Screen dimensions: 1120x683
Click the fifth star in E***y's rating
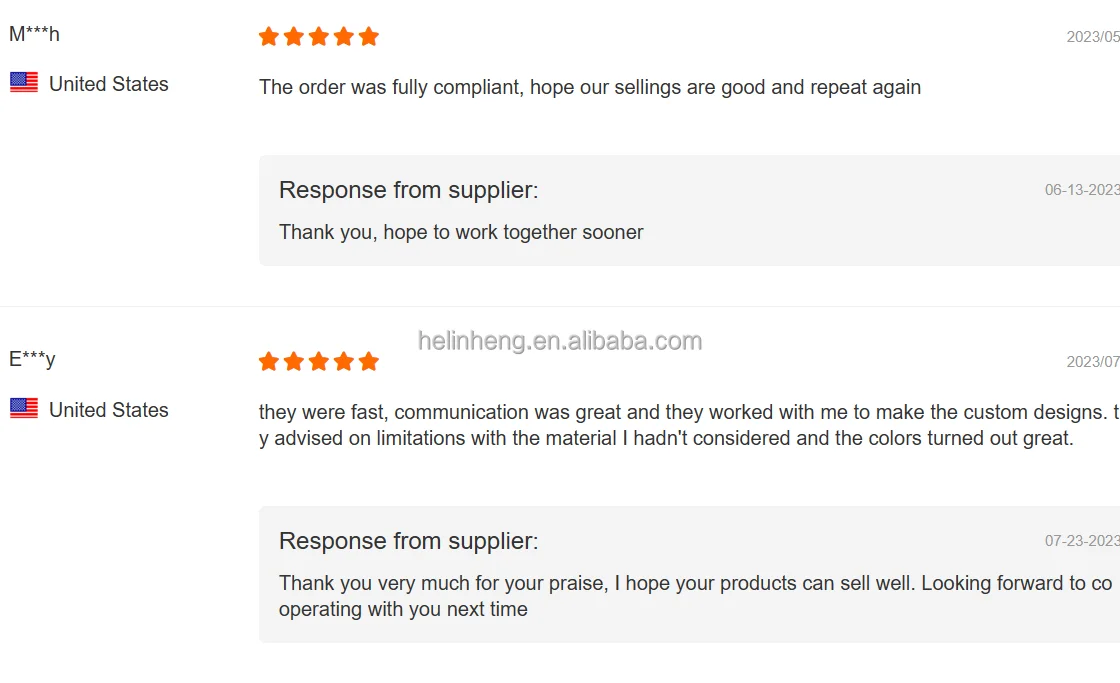368,361
